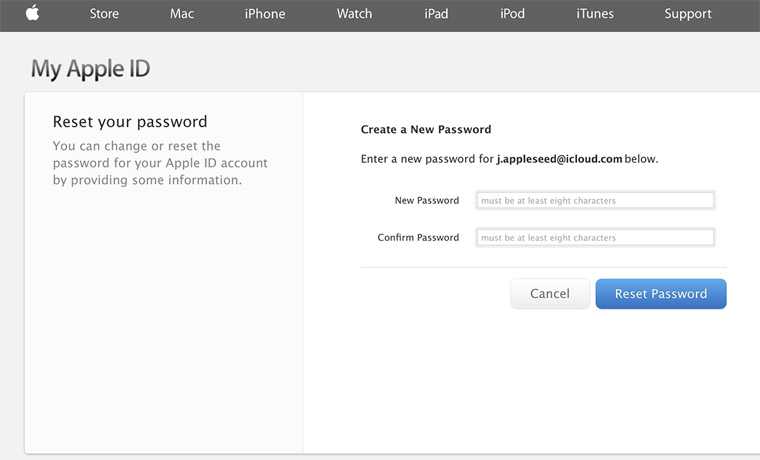Go to the Mac section
Screen dimensions: 760x460
(182, 14)
